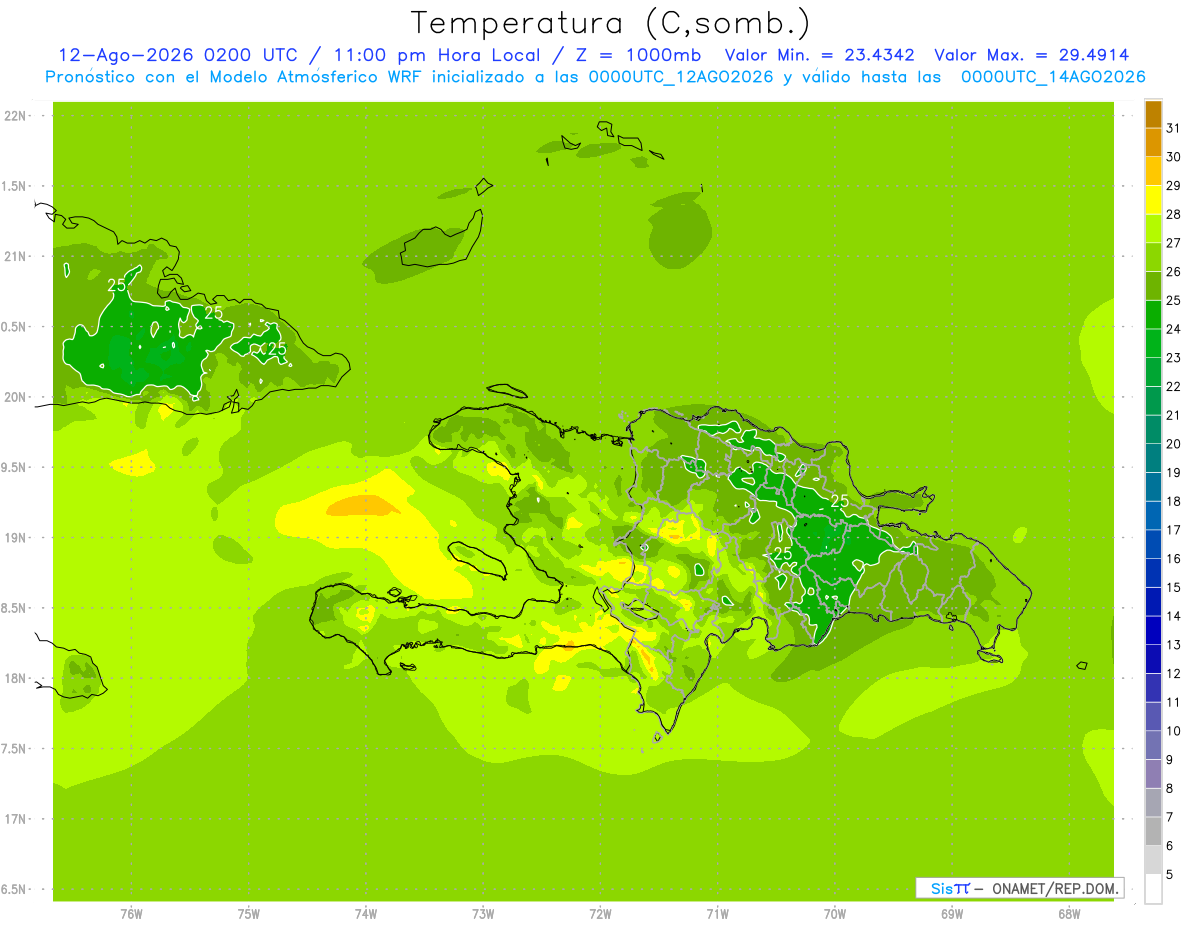
Task: Click the "71W" longitude axis label
Action: point(717,915)
